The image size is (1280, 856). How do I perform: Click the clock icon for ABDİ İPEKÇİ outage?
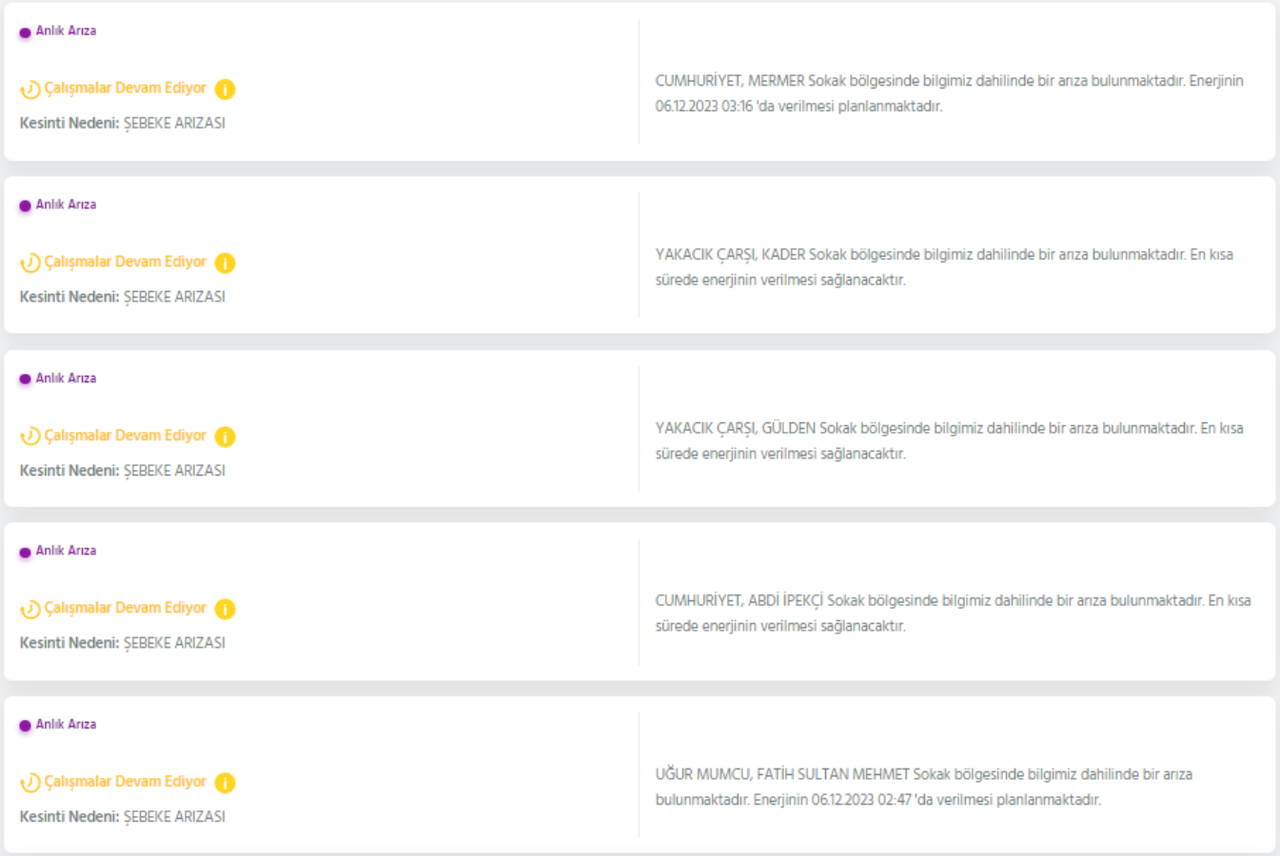pyautogui.click(x=31, y=609)
